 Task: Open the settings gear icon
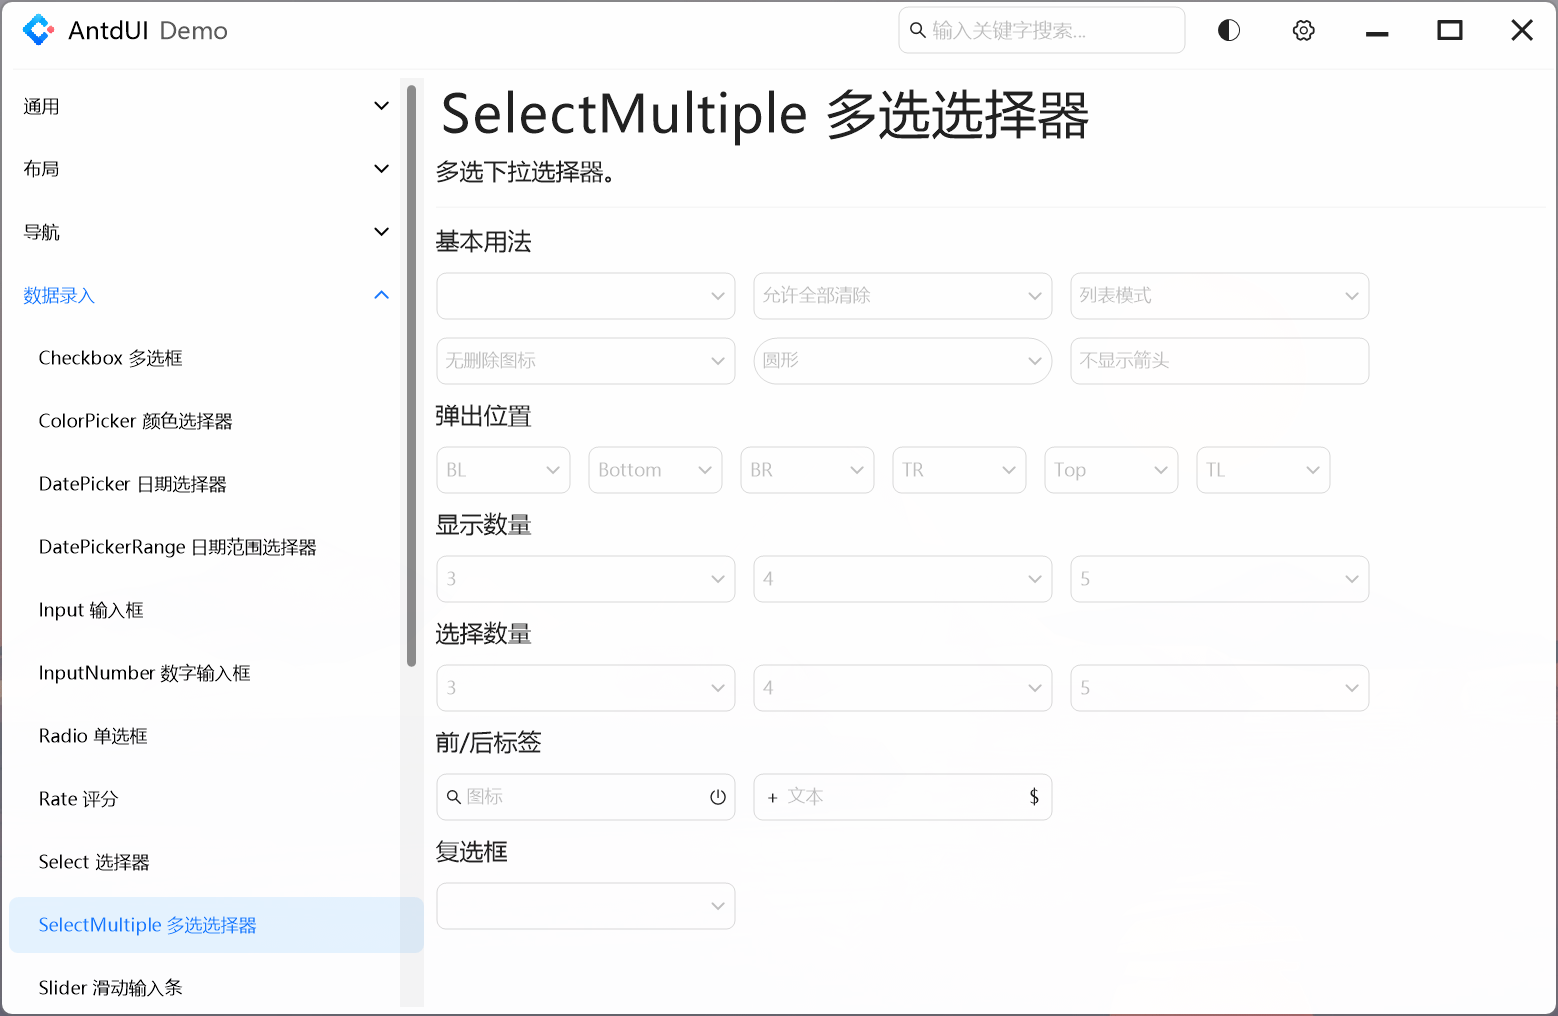[x=1303, y=30]
